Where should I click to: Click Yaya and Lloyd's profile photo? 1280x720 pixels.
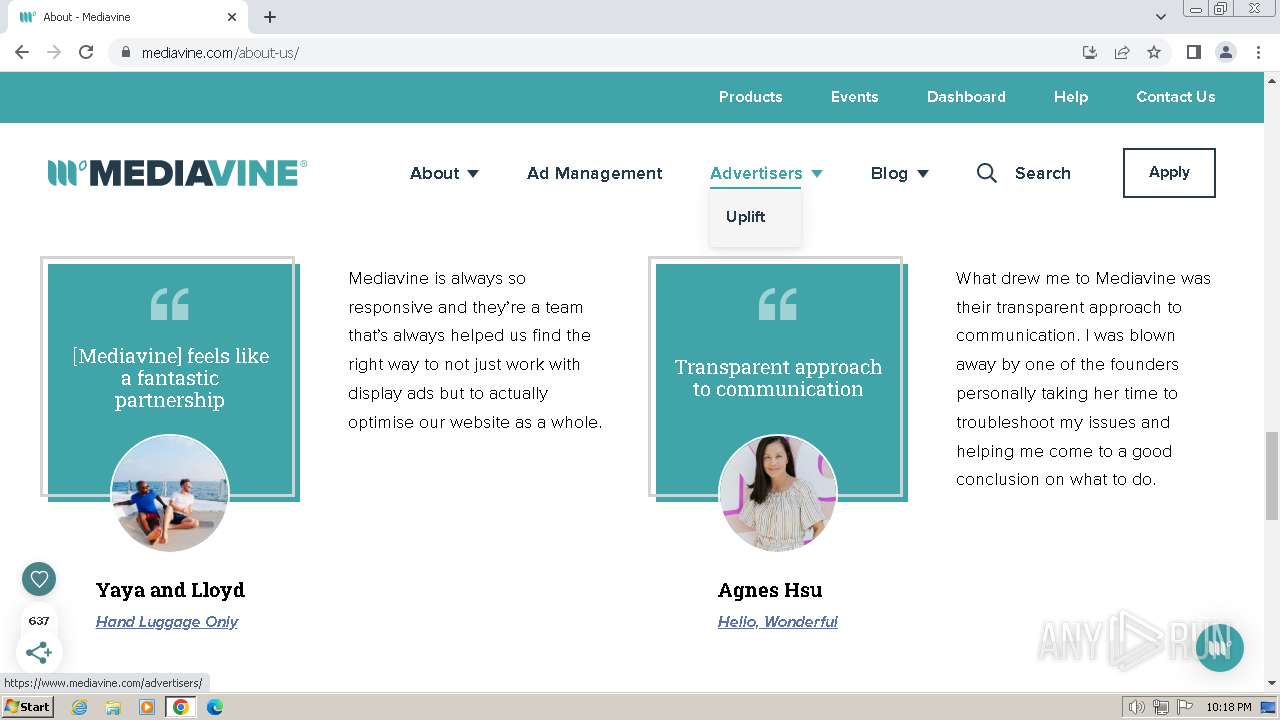pos(170,493)
